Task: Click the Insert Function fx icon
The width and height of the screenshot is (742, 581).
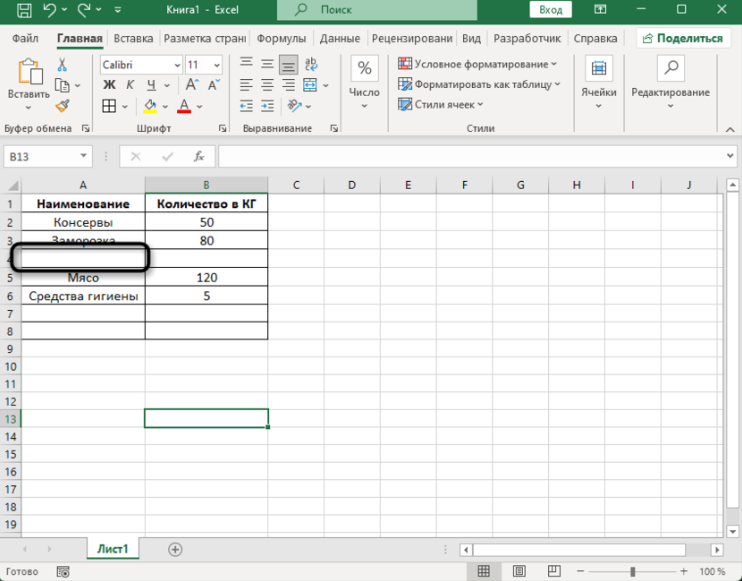Action: coord(199,157)
